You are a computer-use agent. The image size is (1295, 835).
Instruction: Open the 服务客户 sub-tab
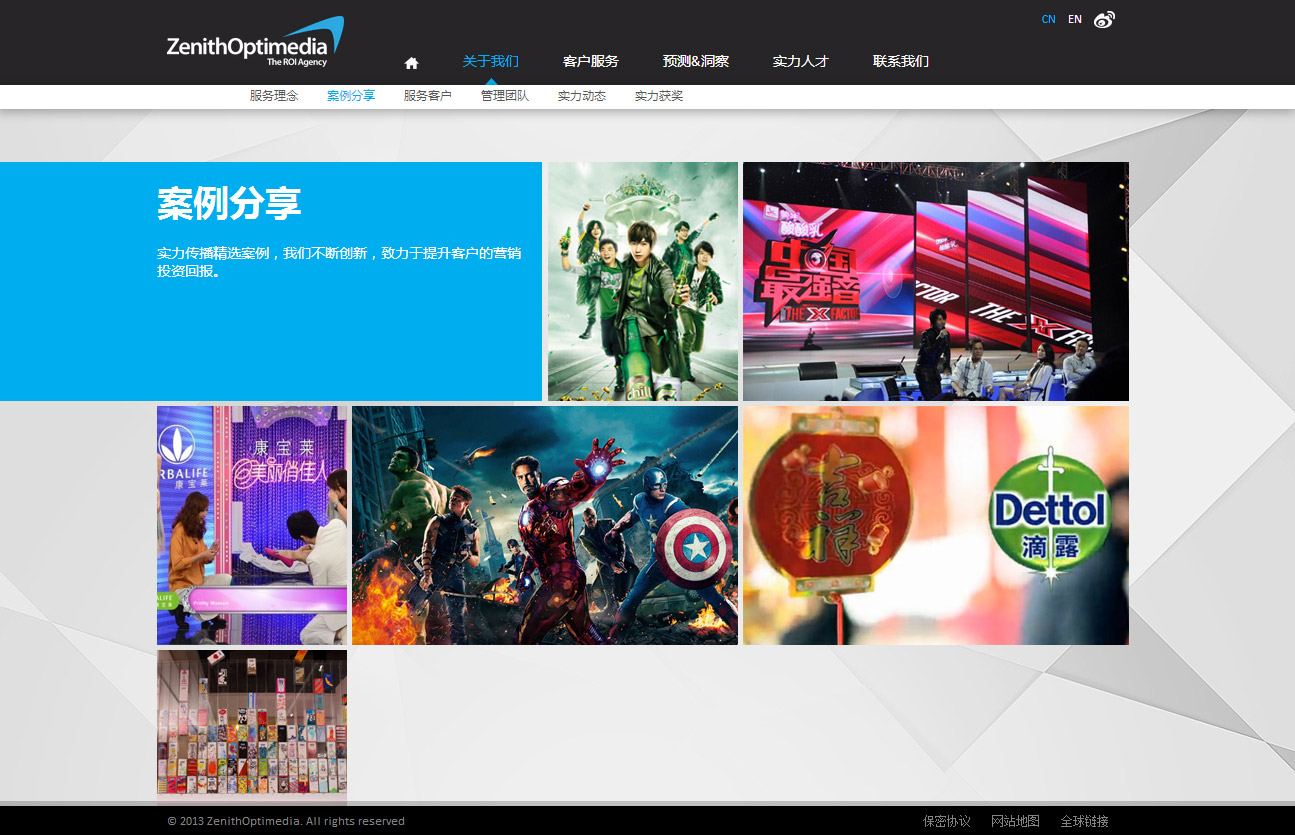pos(428,96)
